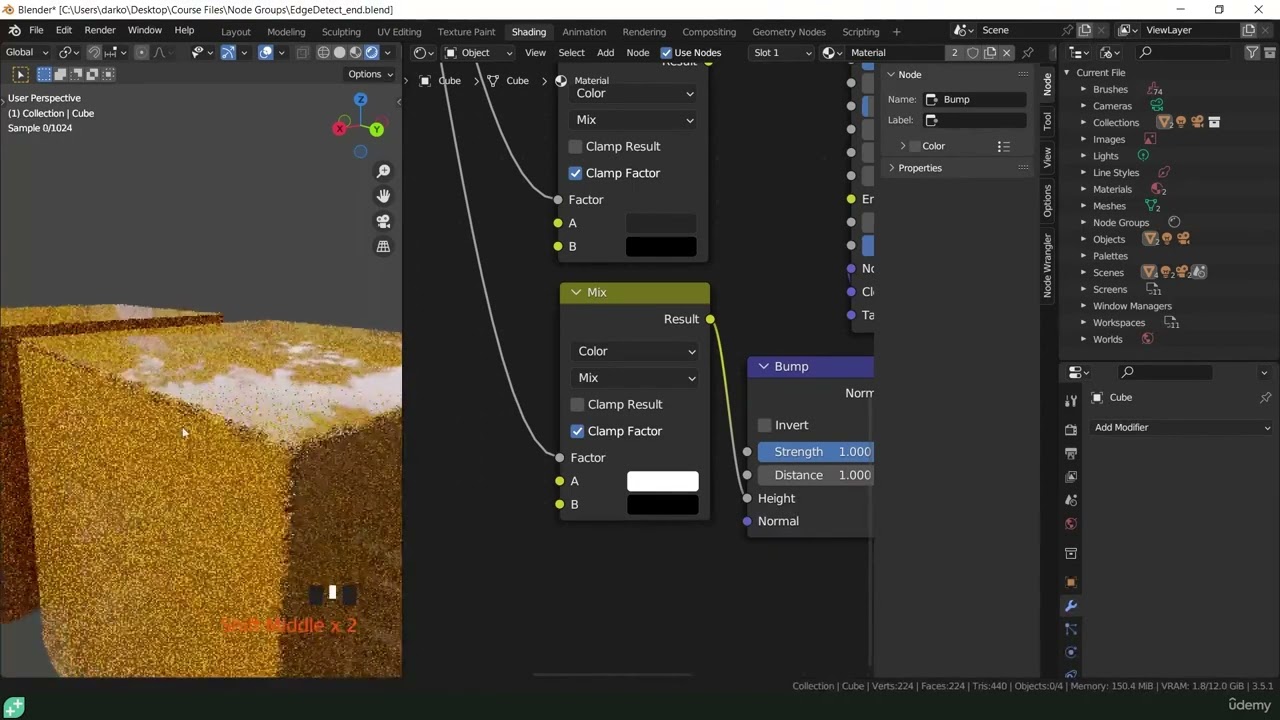Click the Node Name field showing Bump
1280x720 pixels.
[975, 99]
